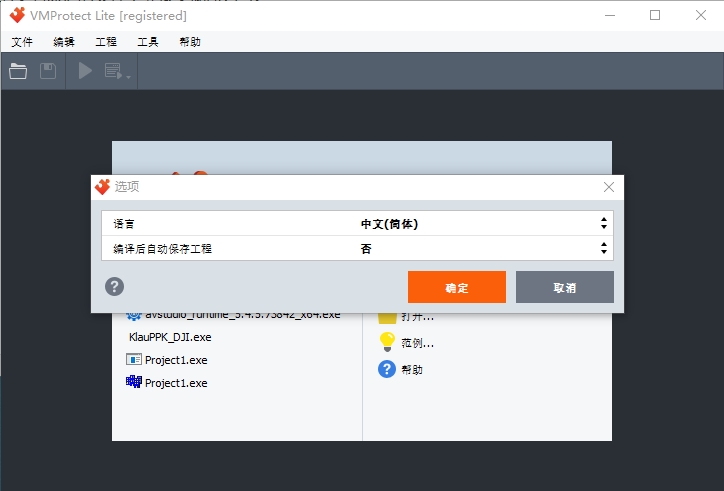The image size is (724, 491).
Task: Click the VMProtect logo in 选项 dialog title
Action: click(x=102, y=187)
